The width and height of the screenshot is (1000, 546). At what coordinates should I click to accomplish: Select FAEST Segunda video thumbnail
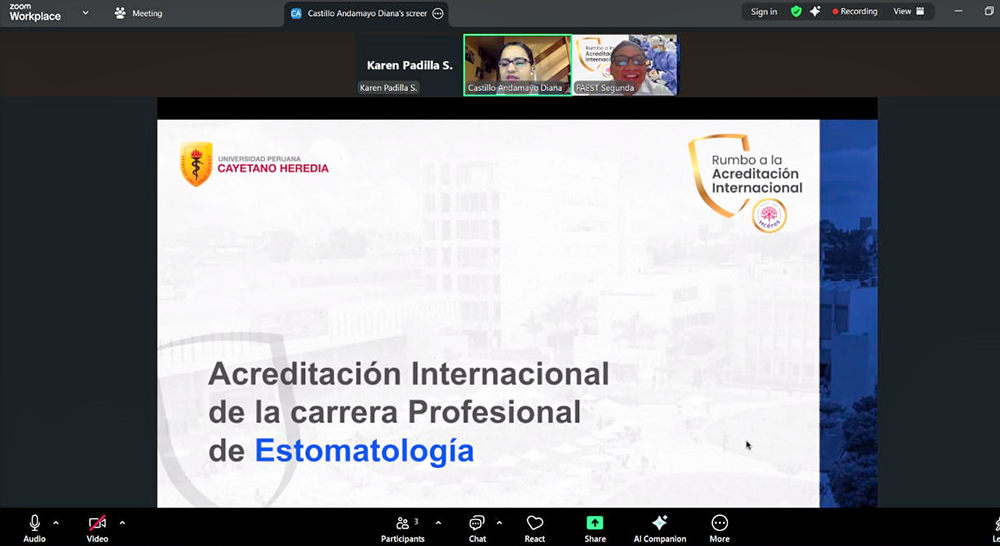click(625, 65)
